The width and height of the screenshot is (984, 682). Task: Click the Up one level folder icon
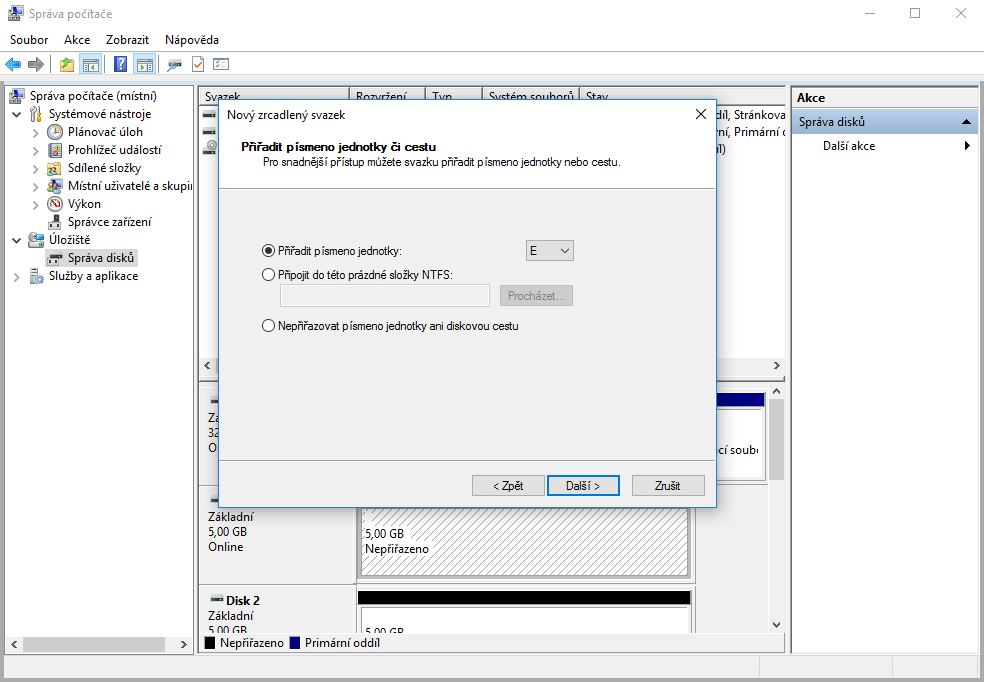tap(67, 65)
